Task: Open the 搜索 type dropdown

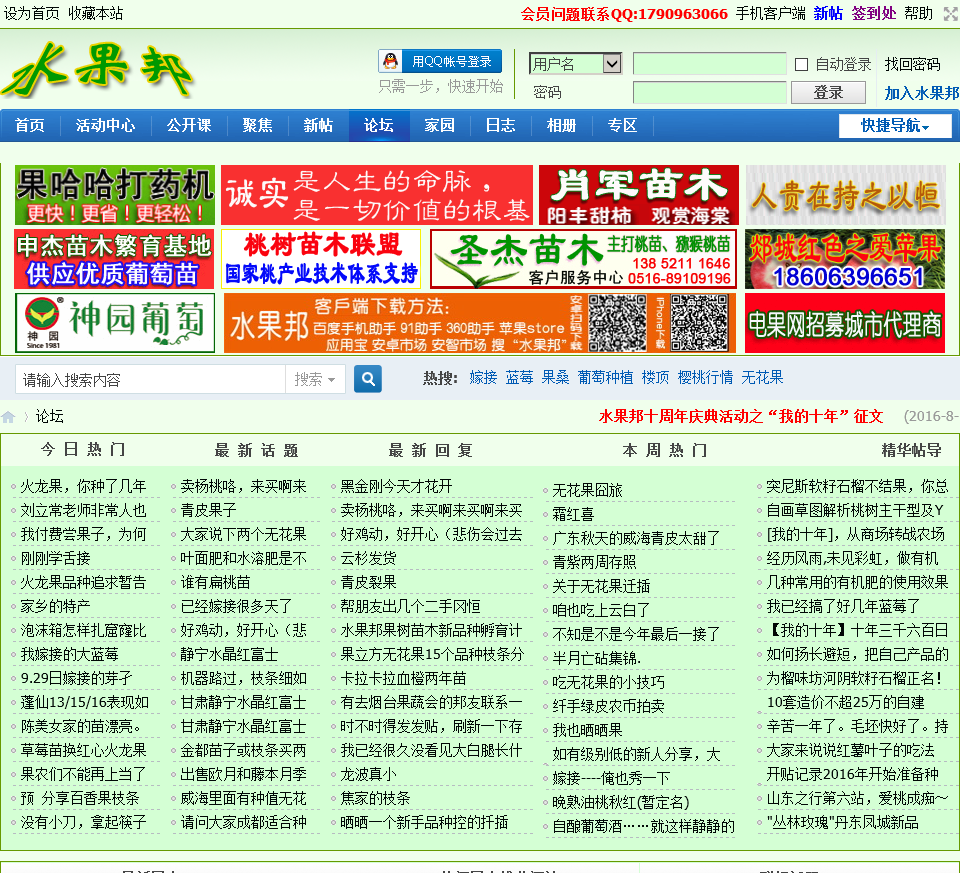Action: 315,380
